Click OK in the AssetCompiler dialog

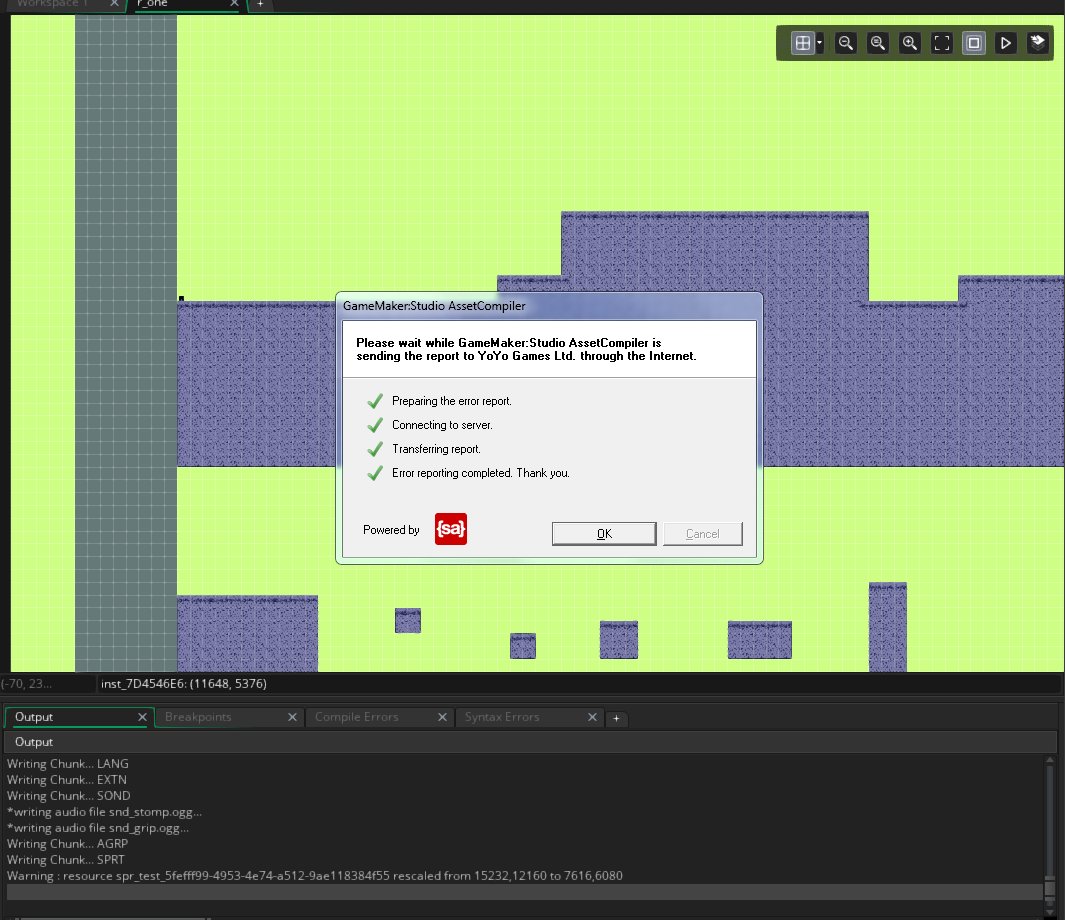[604, 534]
